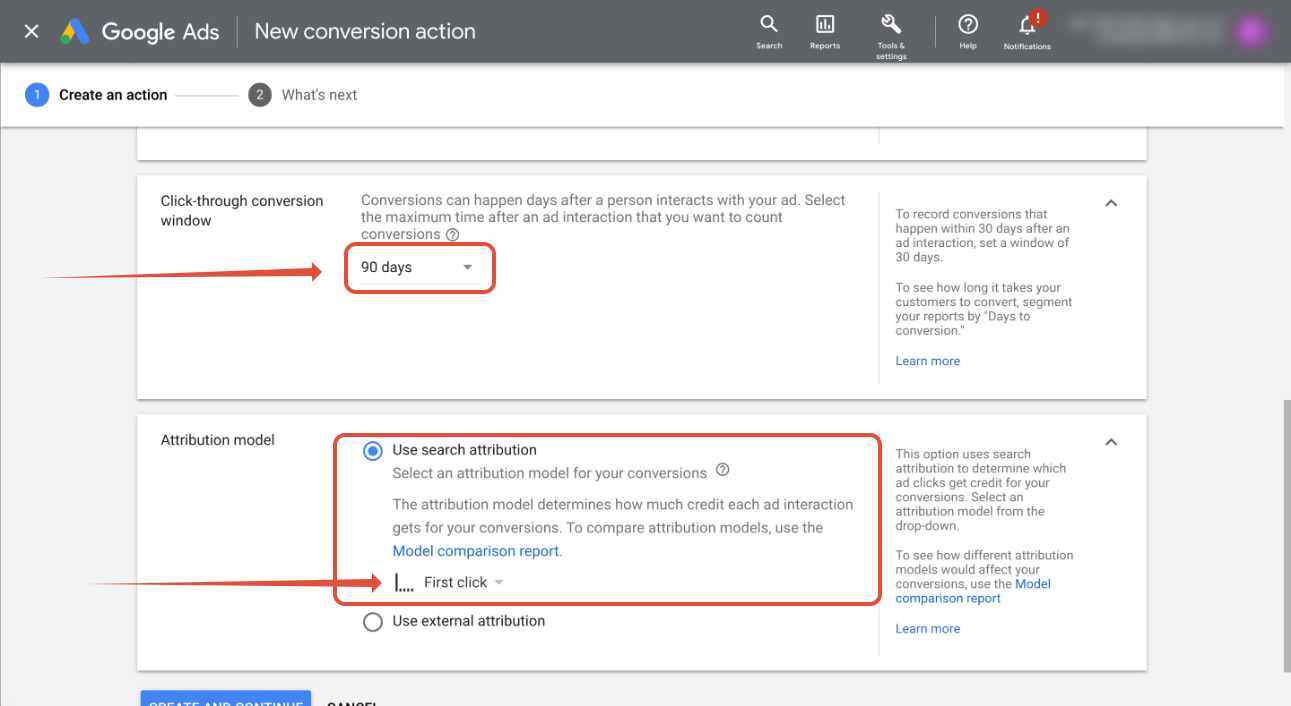Screen dimensions: 1291x706
Task: Open Tools & settings wrench icon
Action: [x=890, y=31]
